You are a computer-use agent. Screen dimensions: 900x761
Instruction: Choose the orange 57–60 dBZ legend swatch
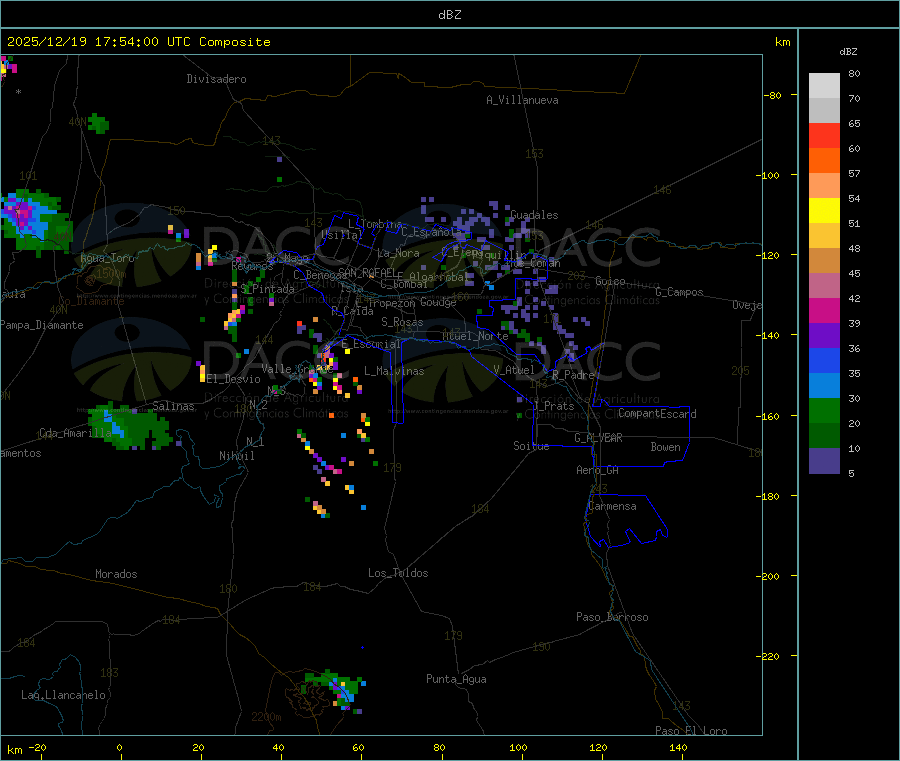[x=824, y=161]
